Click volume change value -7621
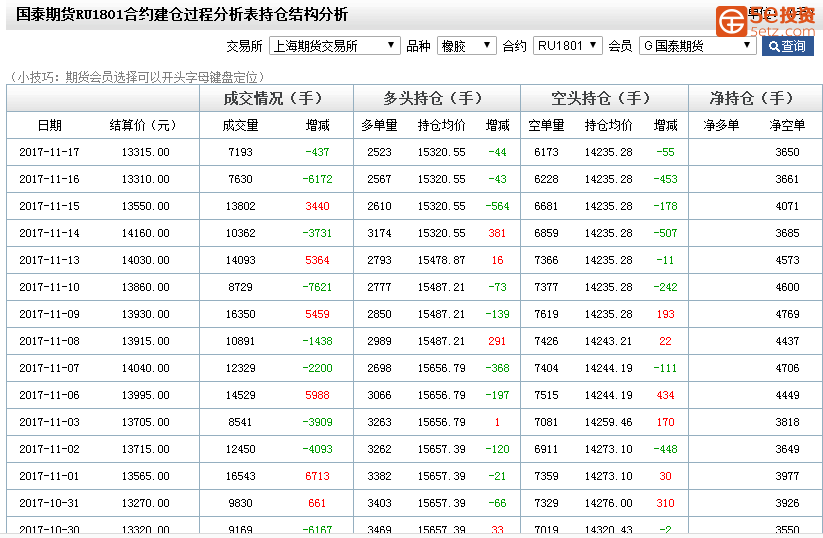The width and height of the screenshot is (823, 538). 317,287
